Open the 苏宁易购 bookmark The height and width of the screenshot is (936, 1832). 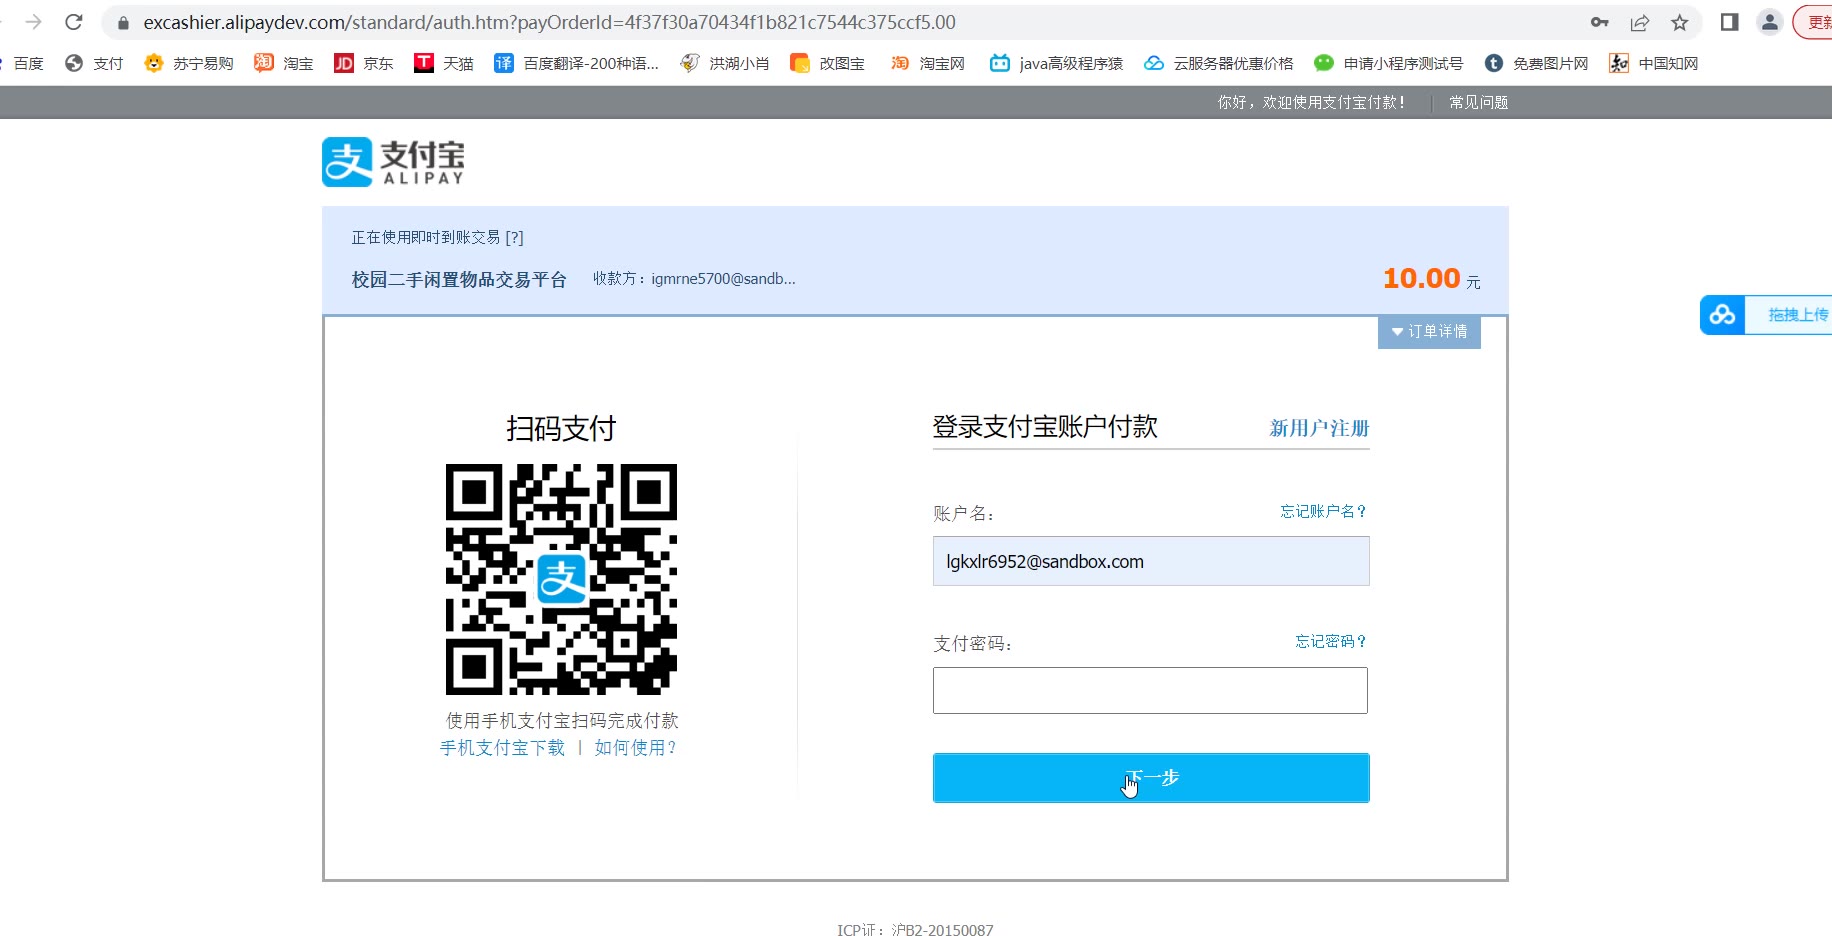[189, 63]
